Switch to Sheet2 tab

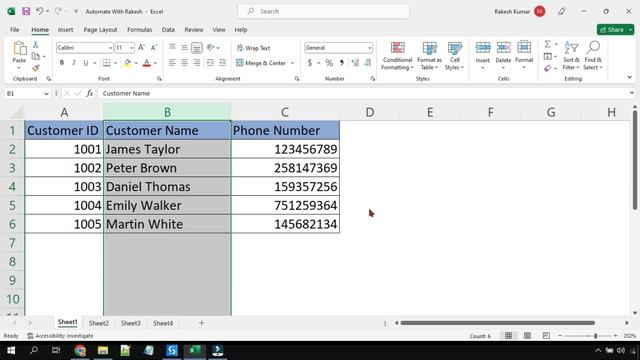point(99,323)
